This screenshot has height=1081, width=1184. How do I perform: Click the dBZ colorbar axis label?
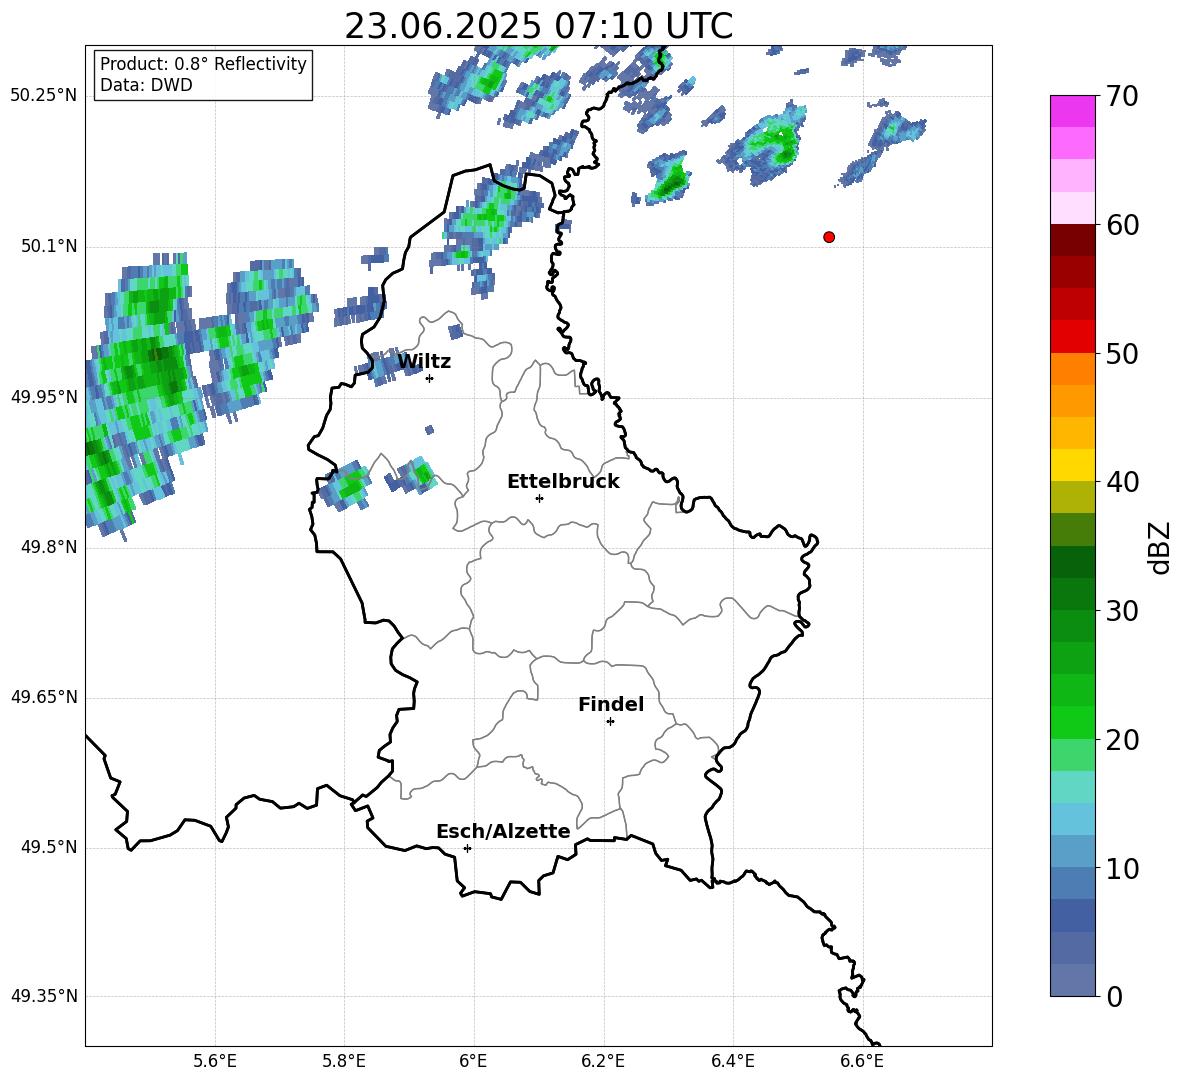1159,547
